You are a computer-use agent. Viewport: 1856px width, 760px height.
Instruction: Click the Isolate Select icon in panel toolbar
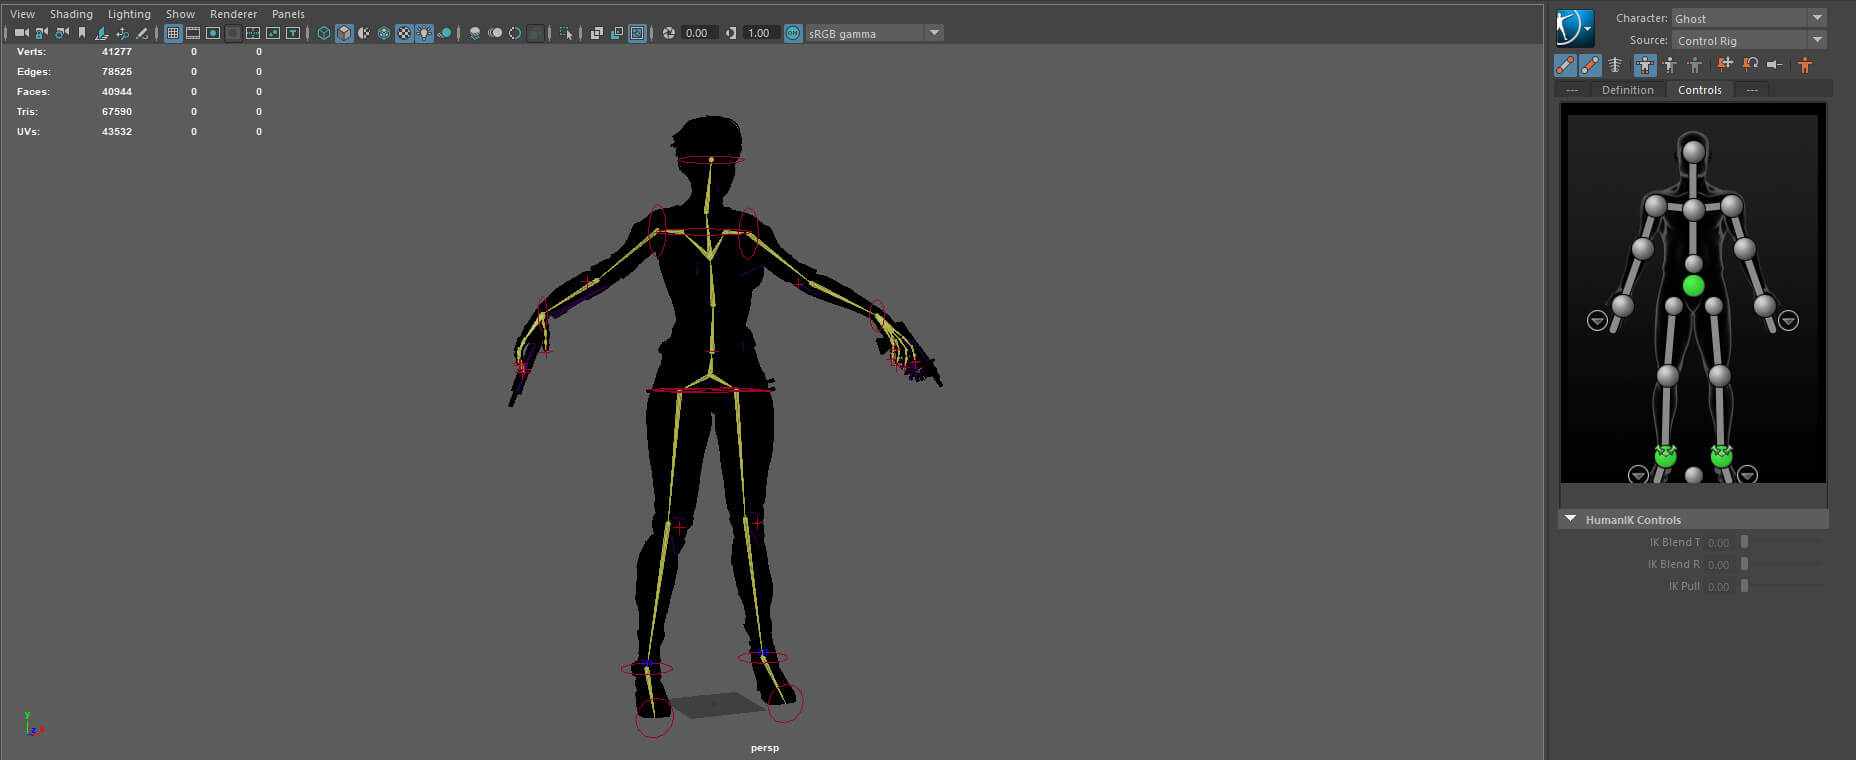[566, 33]
